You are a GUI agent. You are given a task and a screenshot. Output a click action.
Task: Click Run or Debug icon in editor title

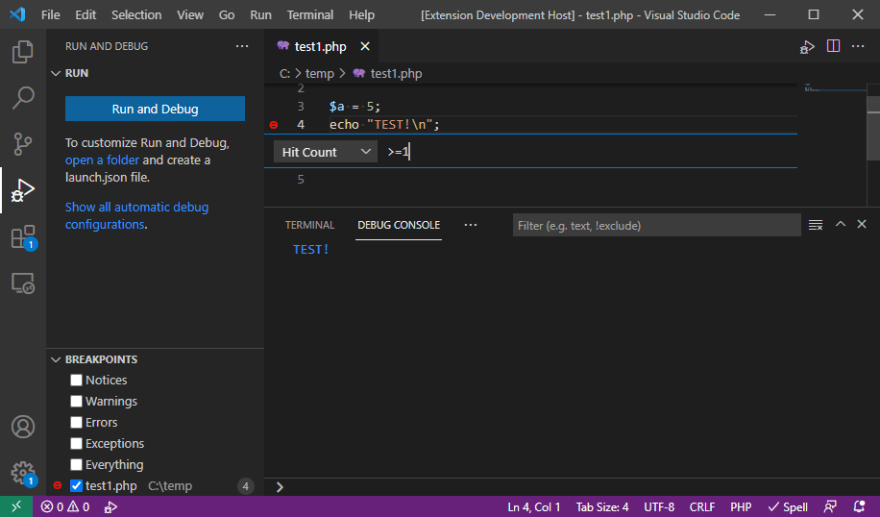[x=807, y=47]
